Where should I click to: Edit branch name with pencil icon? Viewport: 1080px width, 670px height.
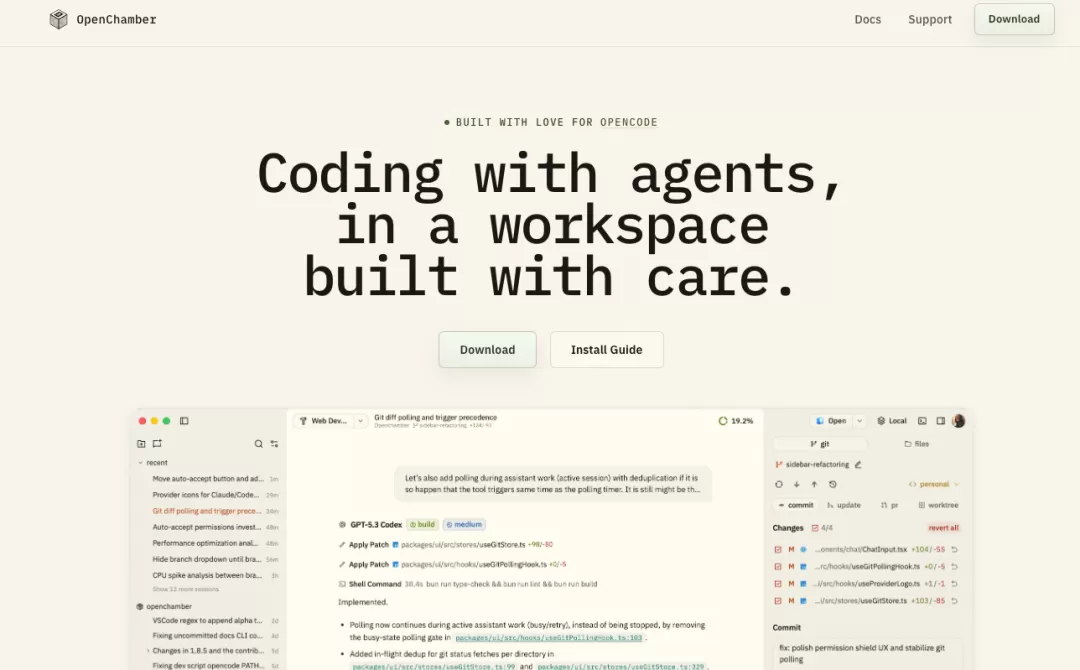click(858, 465)
